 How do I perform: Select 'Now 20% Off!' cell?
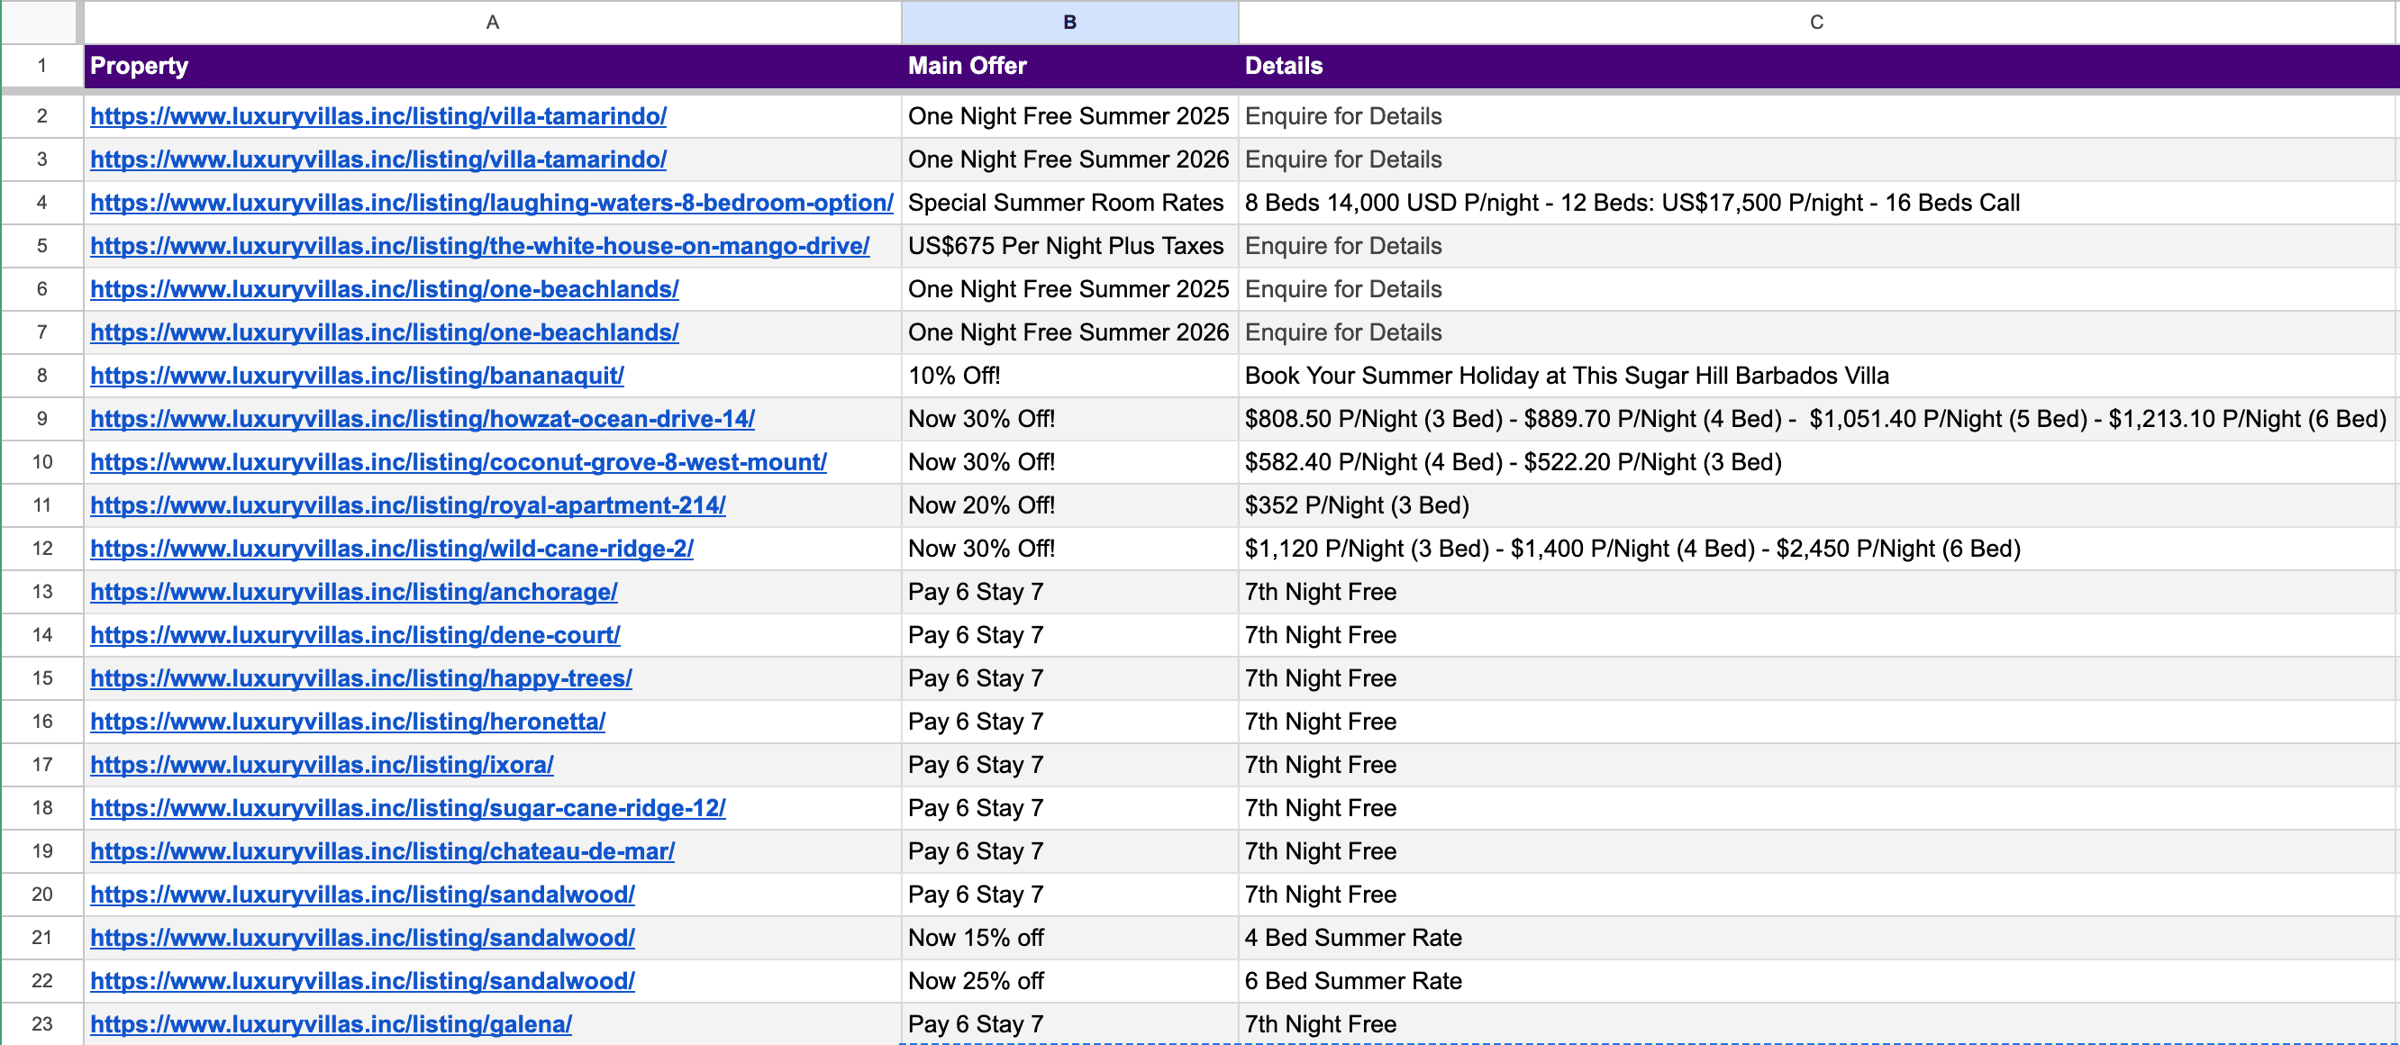(1069, 505)
